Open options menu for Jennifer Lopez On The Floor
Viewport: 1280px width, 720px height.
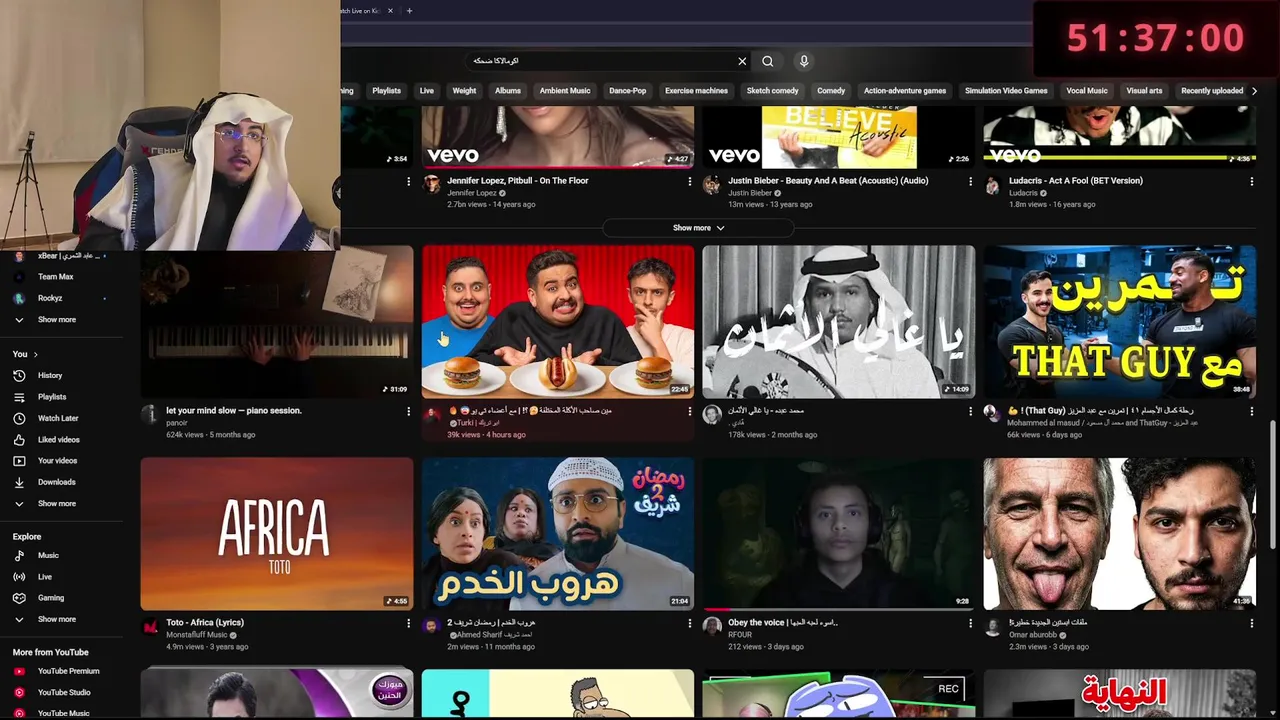click(689, 182)
